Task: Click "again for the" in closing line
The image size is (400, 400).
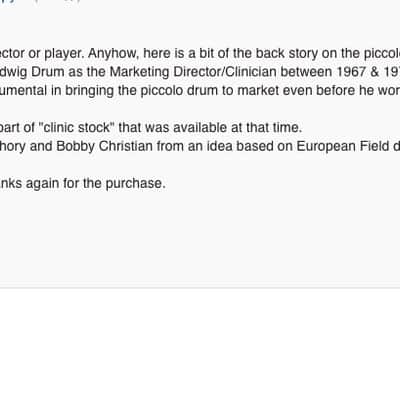Action: (64, 184)
